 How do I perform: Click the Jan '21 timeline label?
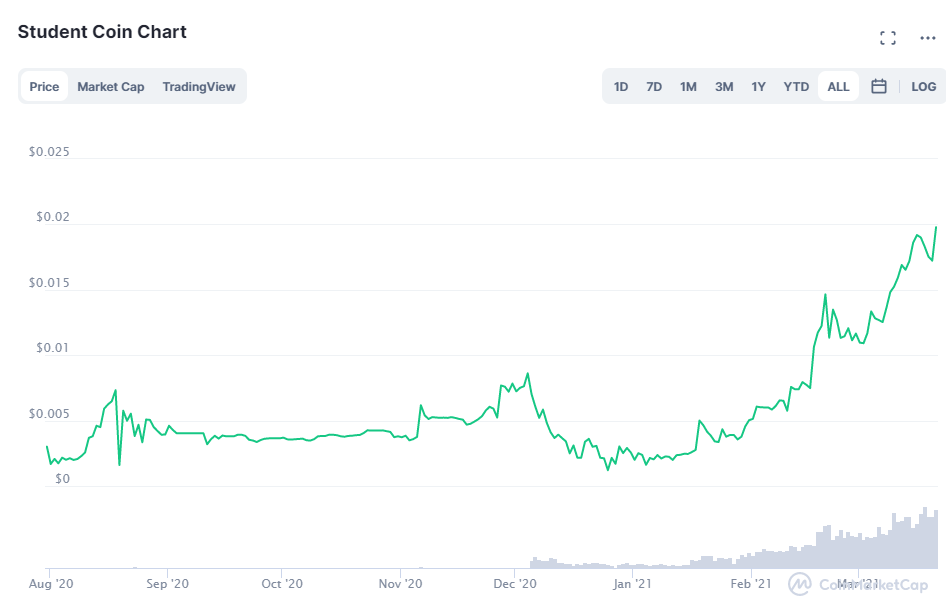point(632,584)
